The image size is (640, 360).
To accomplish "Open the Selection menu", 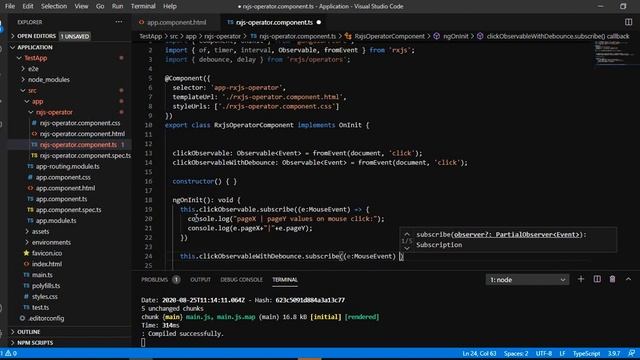I will (x=54, y=6).
